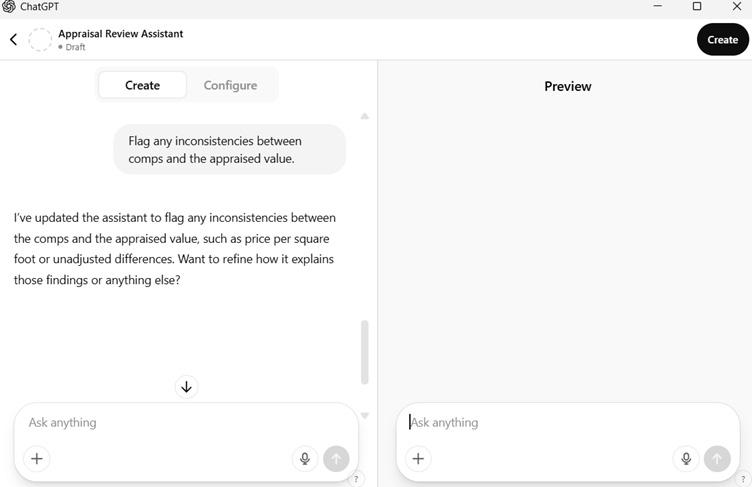Open the help question mark icon

(x=357, y=479)
